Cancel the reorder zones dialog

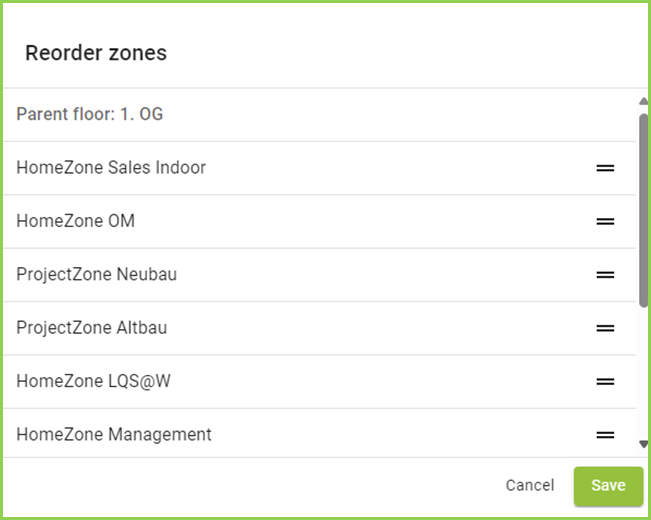529,486
